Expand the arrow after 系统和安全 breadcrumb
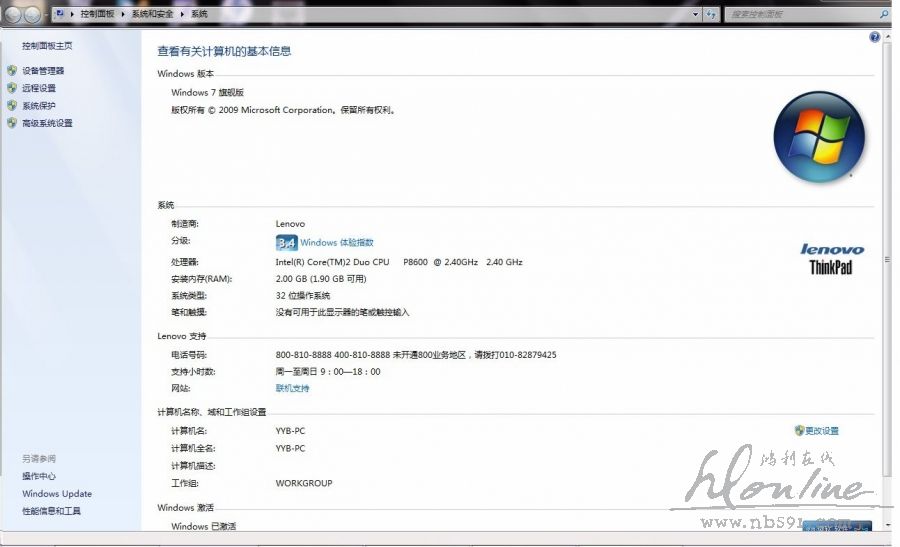This screenshot has height=547, width=900. (x=182, y=14)
